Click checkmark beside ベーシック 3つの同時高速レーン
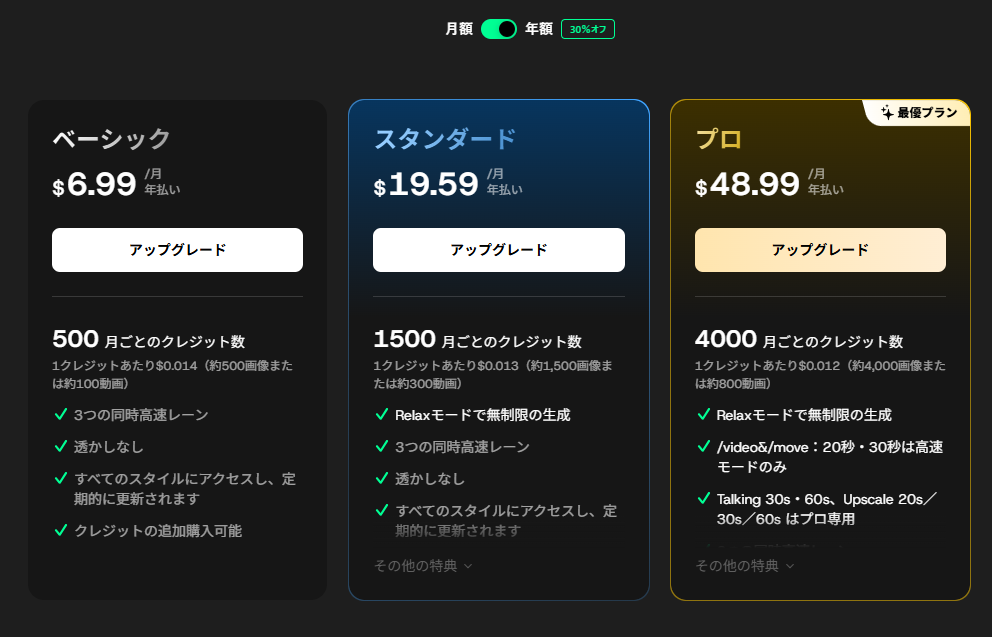992x637 pixels. (x=61, y=415)
